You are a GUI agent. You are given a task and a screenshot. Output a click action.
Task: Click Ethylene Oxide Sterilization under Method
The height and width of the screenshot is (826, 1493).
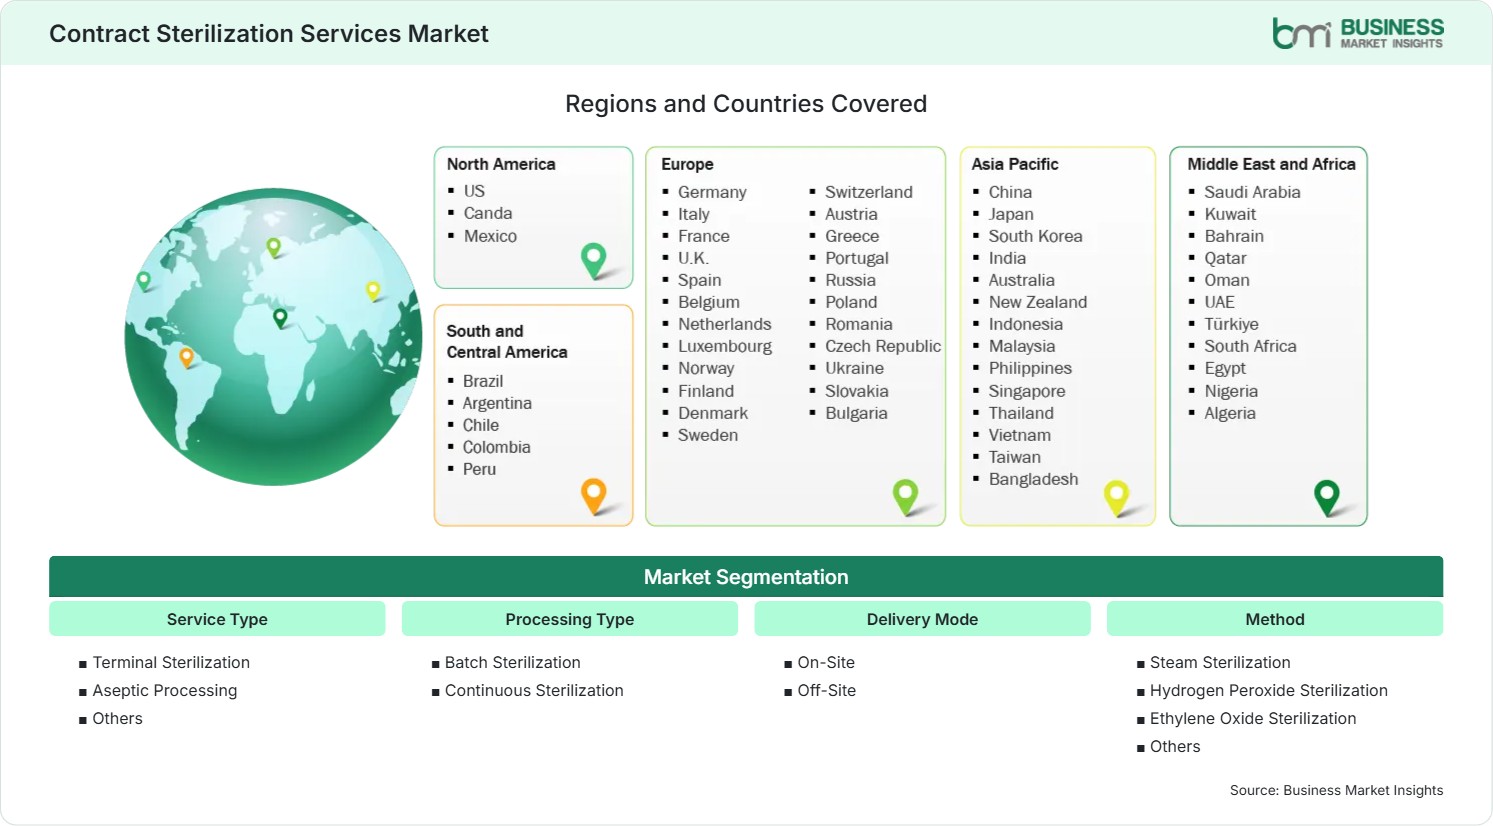click(1253, 718)
